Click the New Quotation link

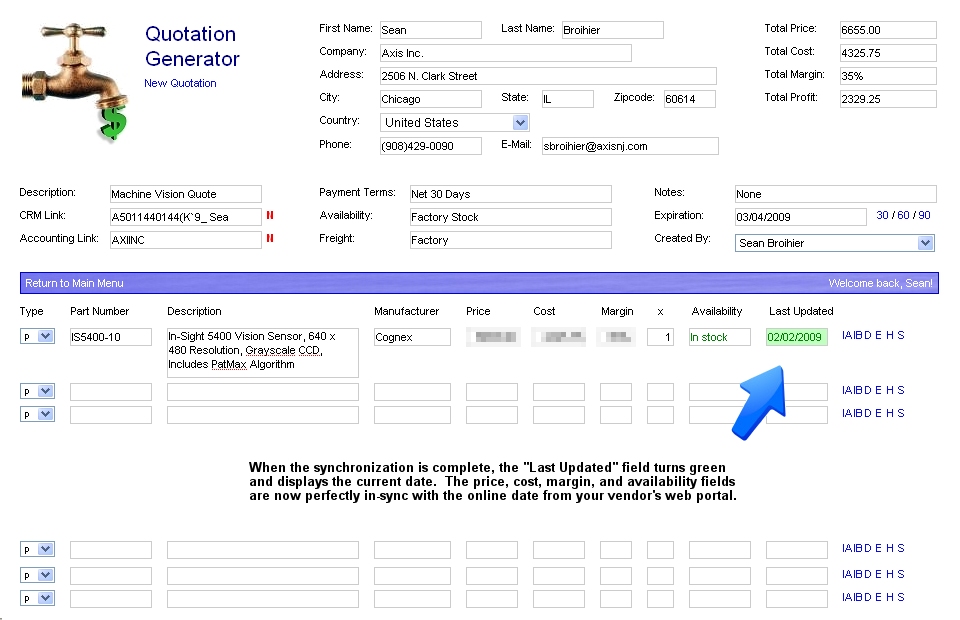(180, 83)
